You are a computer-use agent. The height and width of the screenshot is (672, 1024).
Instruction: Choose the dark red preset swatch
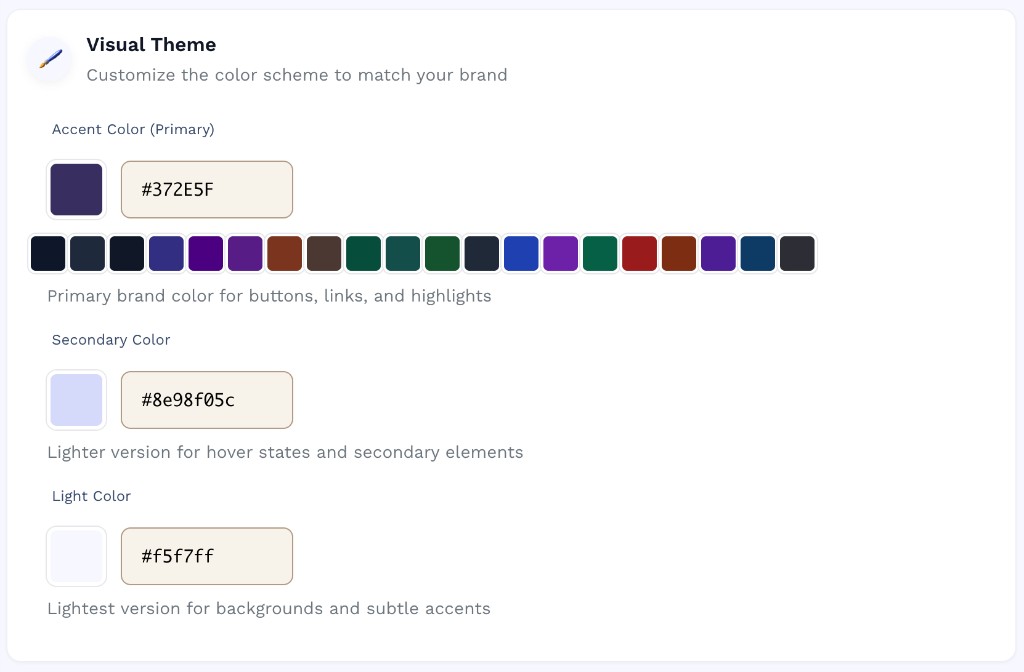tap(639, 253)
